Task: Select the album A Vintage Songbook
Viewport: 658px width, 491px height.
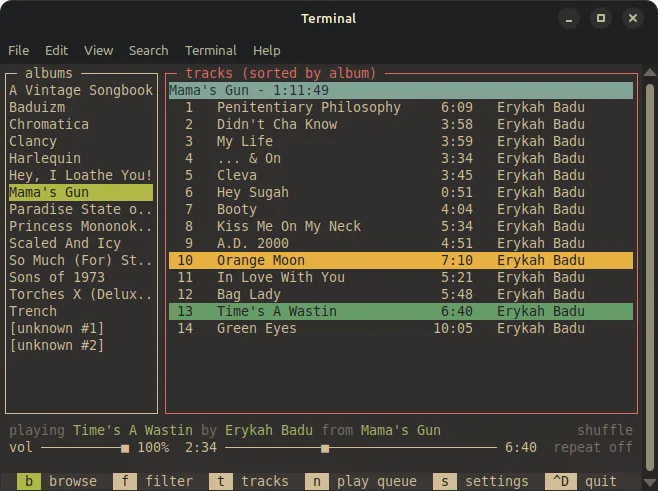Action: click(81, 90)
